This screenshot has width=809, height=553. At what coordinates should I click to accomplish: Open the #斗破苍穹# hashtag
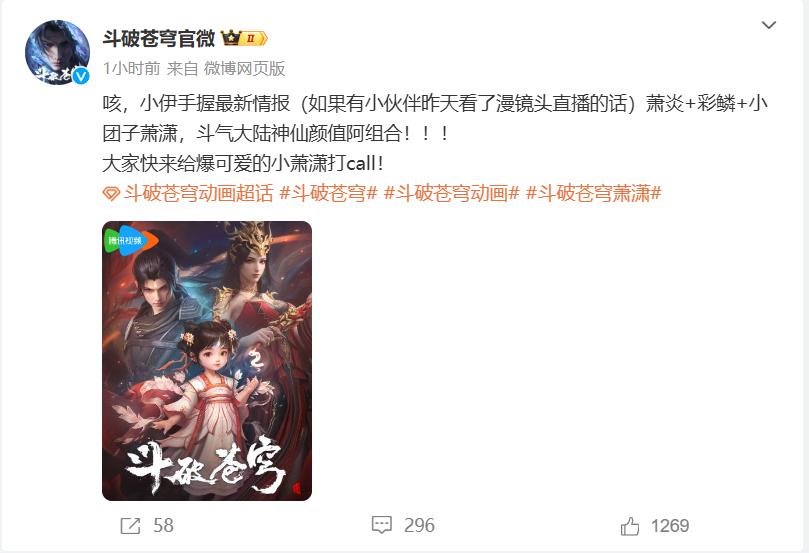tap(329, 194)
